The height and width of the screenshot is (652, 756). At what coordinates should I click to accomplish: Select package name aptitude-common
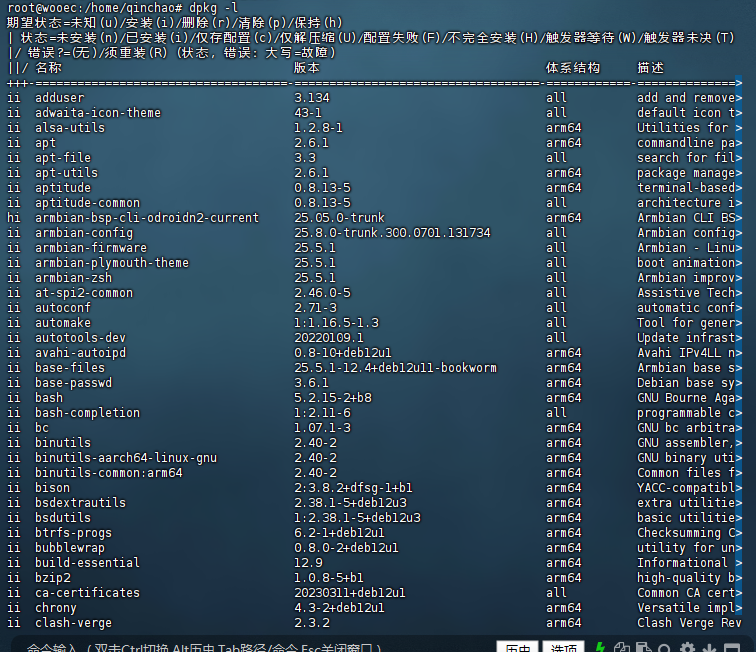pos(87,203)
